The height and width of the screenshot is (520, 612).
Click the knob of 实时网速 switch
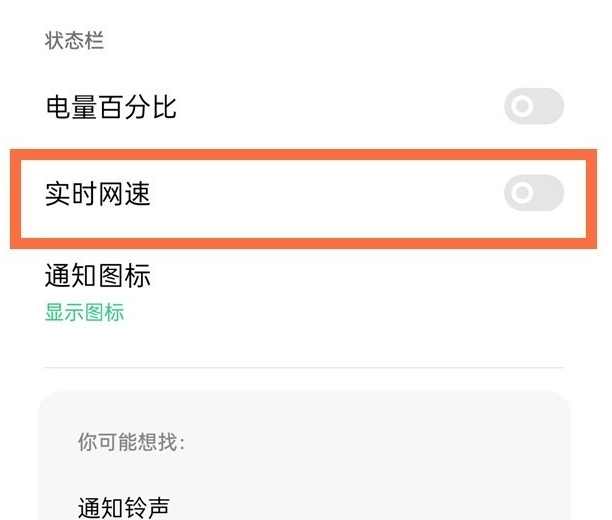pyautogui.click(x=522, y=193)
